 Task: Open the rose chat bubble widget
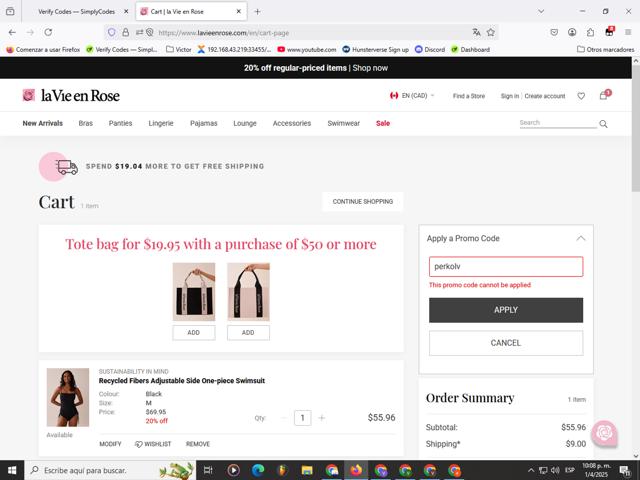[x=604, y=433]
